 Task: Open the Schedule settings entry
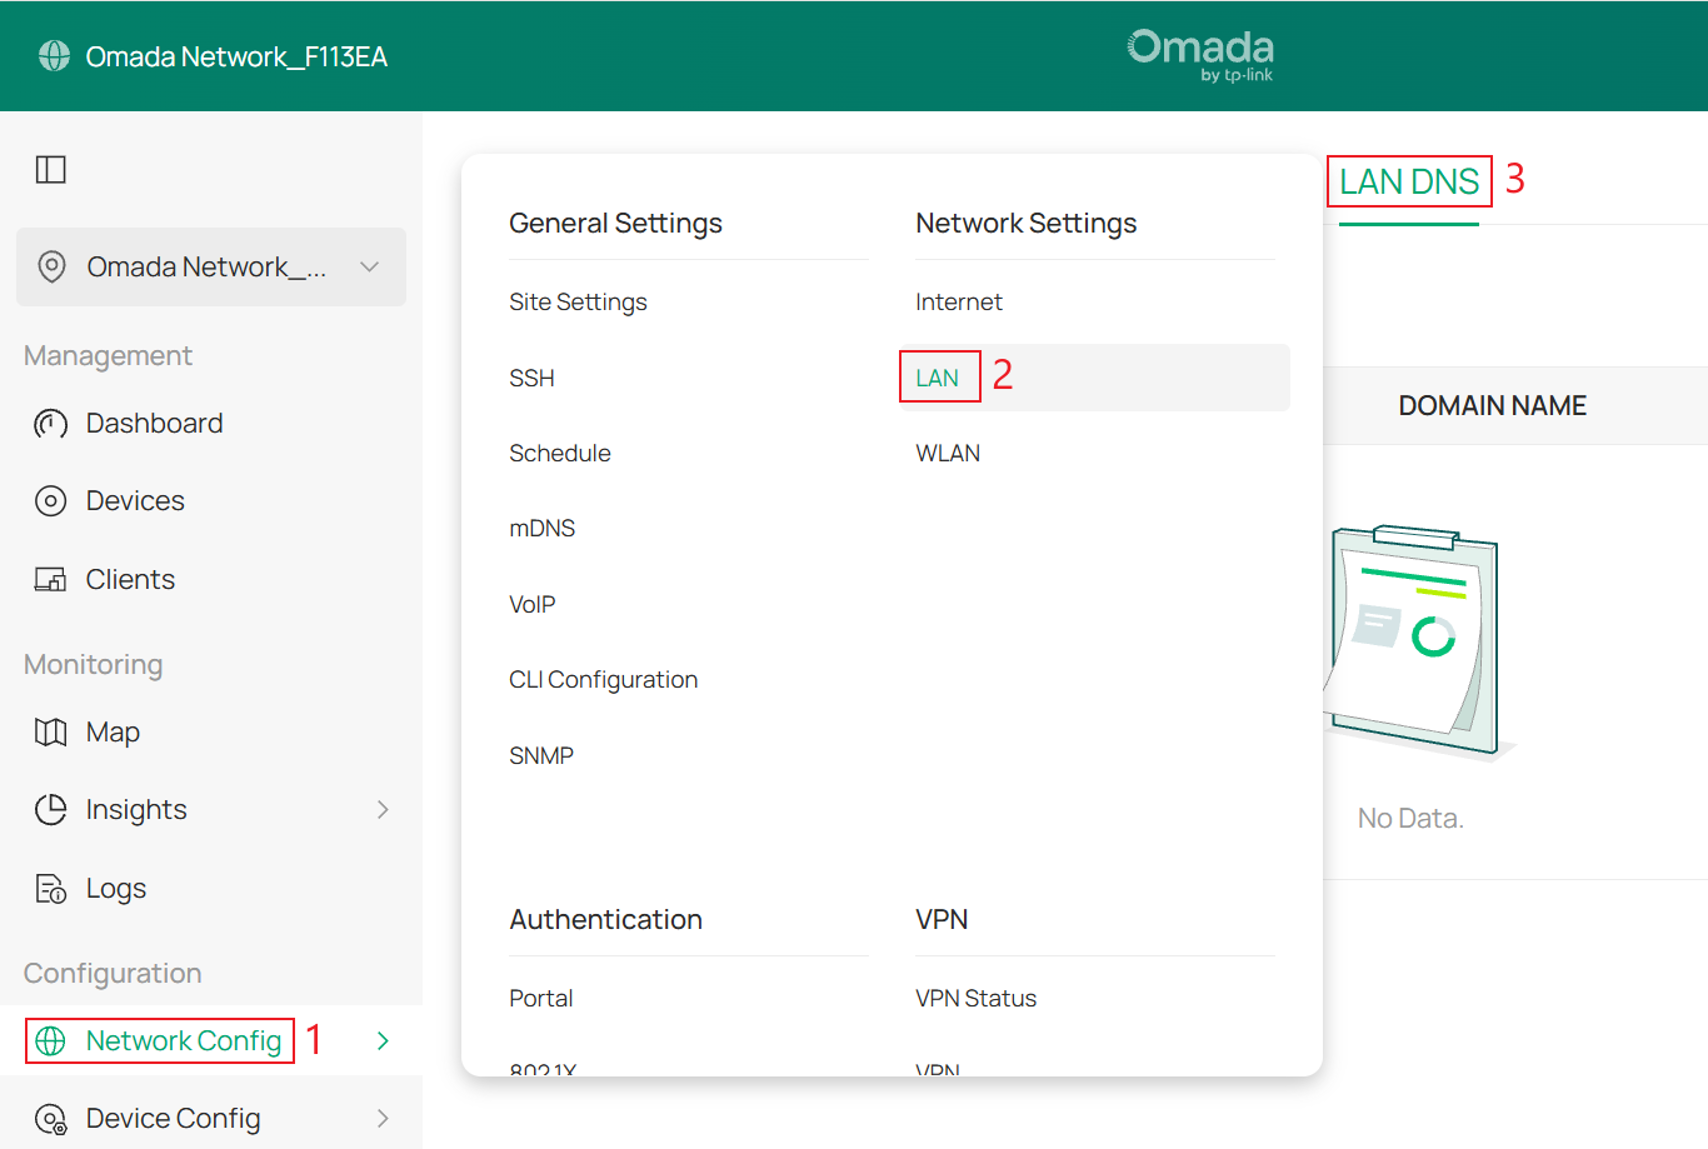[x=560, y=453]
